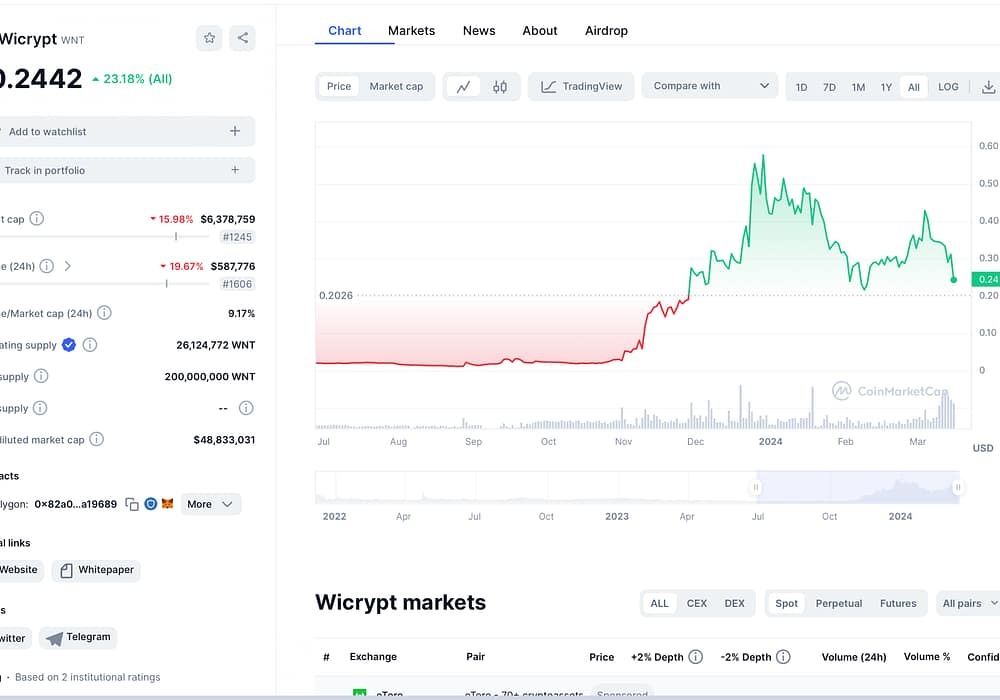Select the 7D time range

[829, 87]
